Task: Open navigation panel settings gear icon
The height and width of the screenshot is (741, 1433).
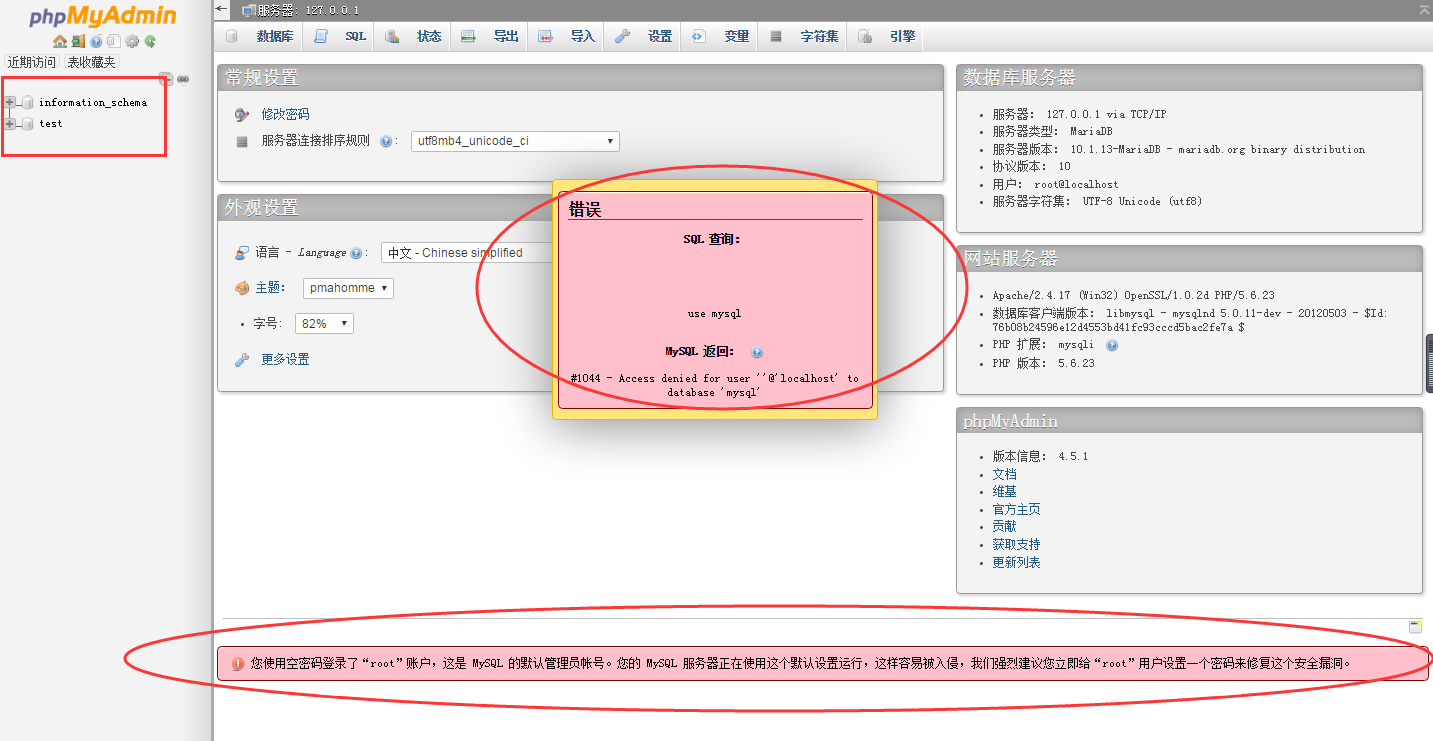Action: (x=132, y=41)
